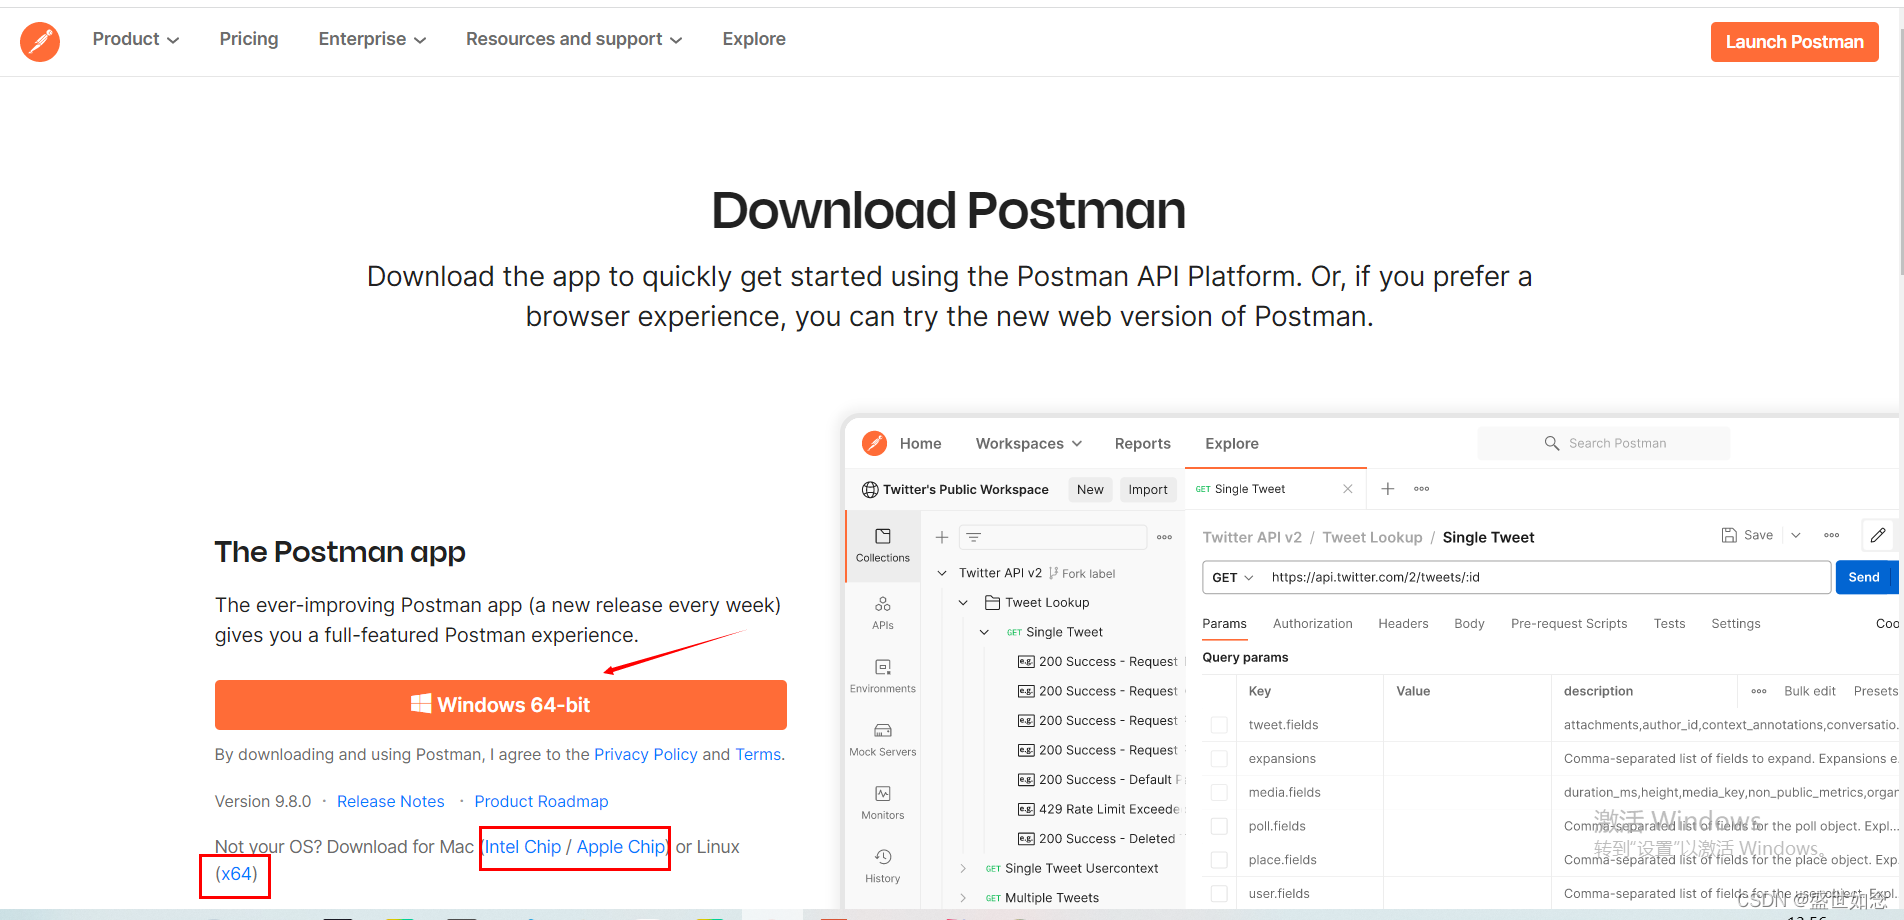This screenshot has width=1904, height=920.
Task: Download the Linux x64 version
Action: 236,874
